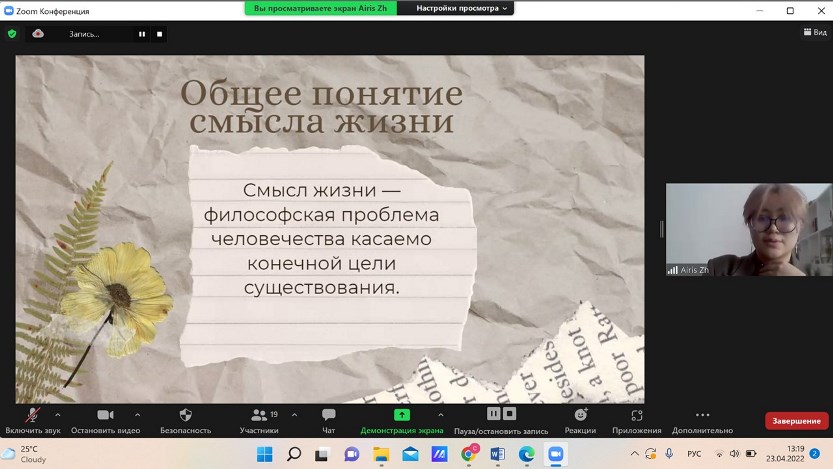Viewport: 833px width, 469px height.
Task: Click the red Завершение button
Action: (x=796, y=421)
